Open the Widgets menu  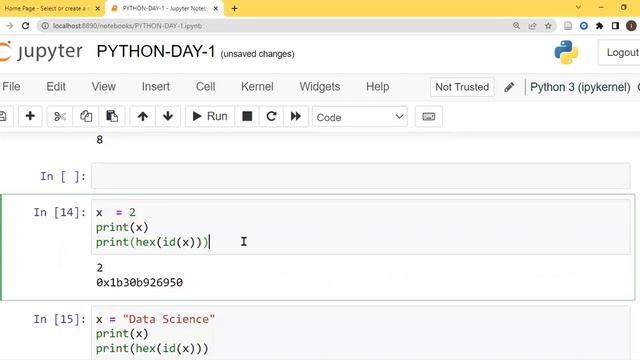click(320, 87)
